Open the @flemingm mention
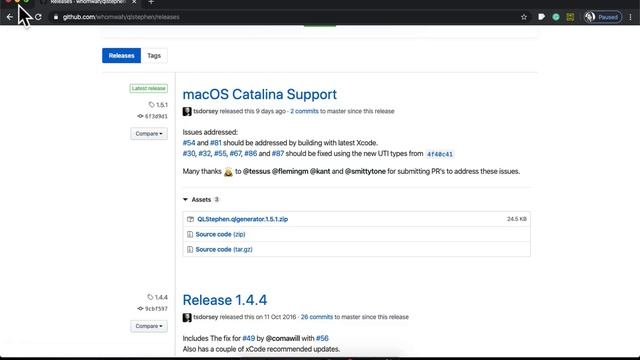Image resolution: width=640 pixels, height=360 pixels. tap(290, 171)
